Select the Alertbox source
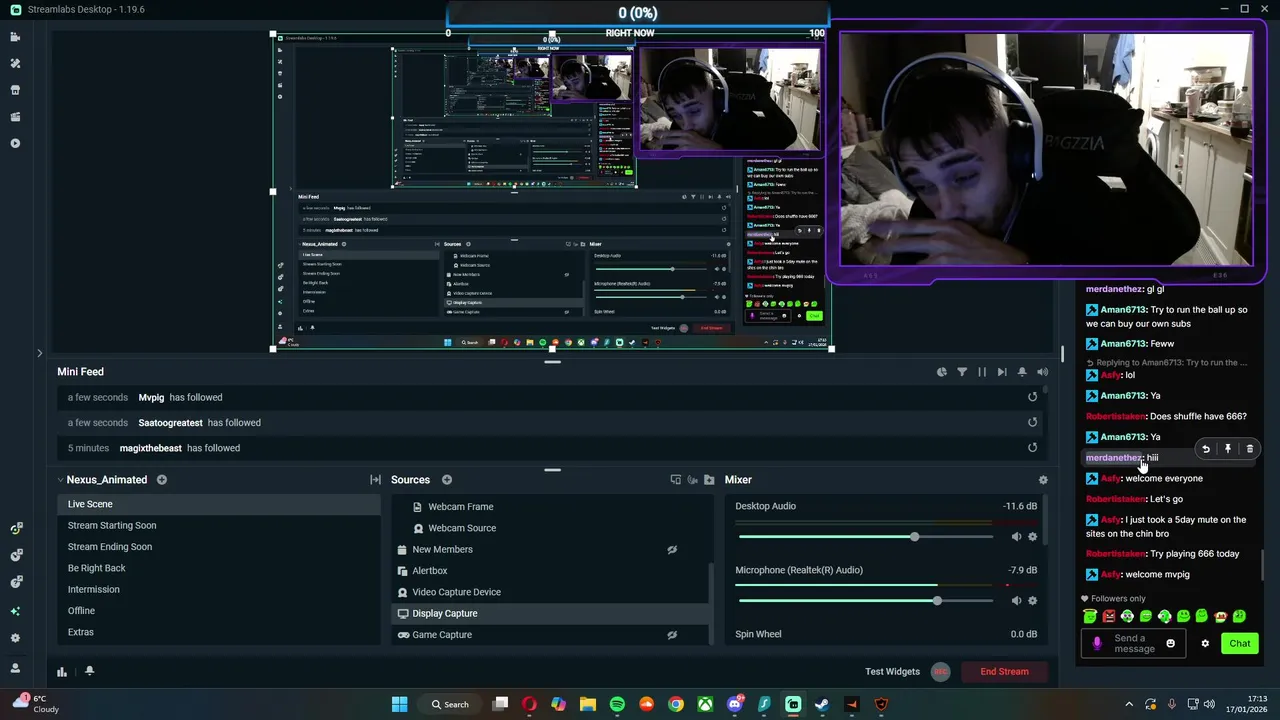The image size is (1280, 720). tap(550, 571)
